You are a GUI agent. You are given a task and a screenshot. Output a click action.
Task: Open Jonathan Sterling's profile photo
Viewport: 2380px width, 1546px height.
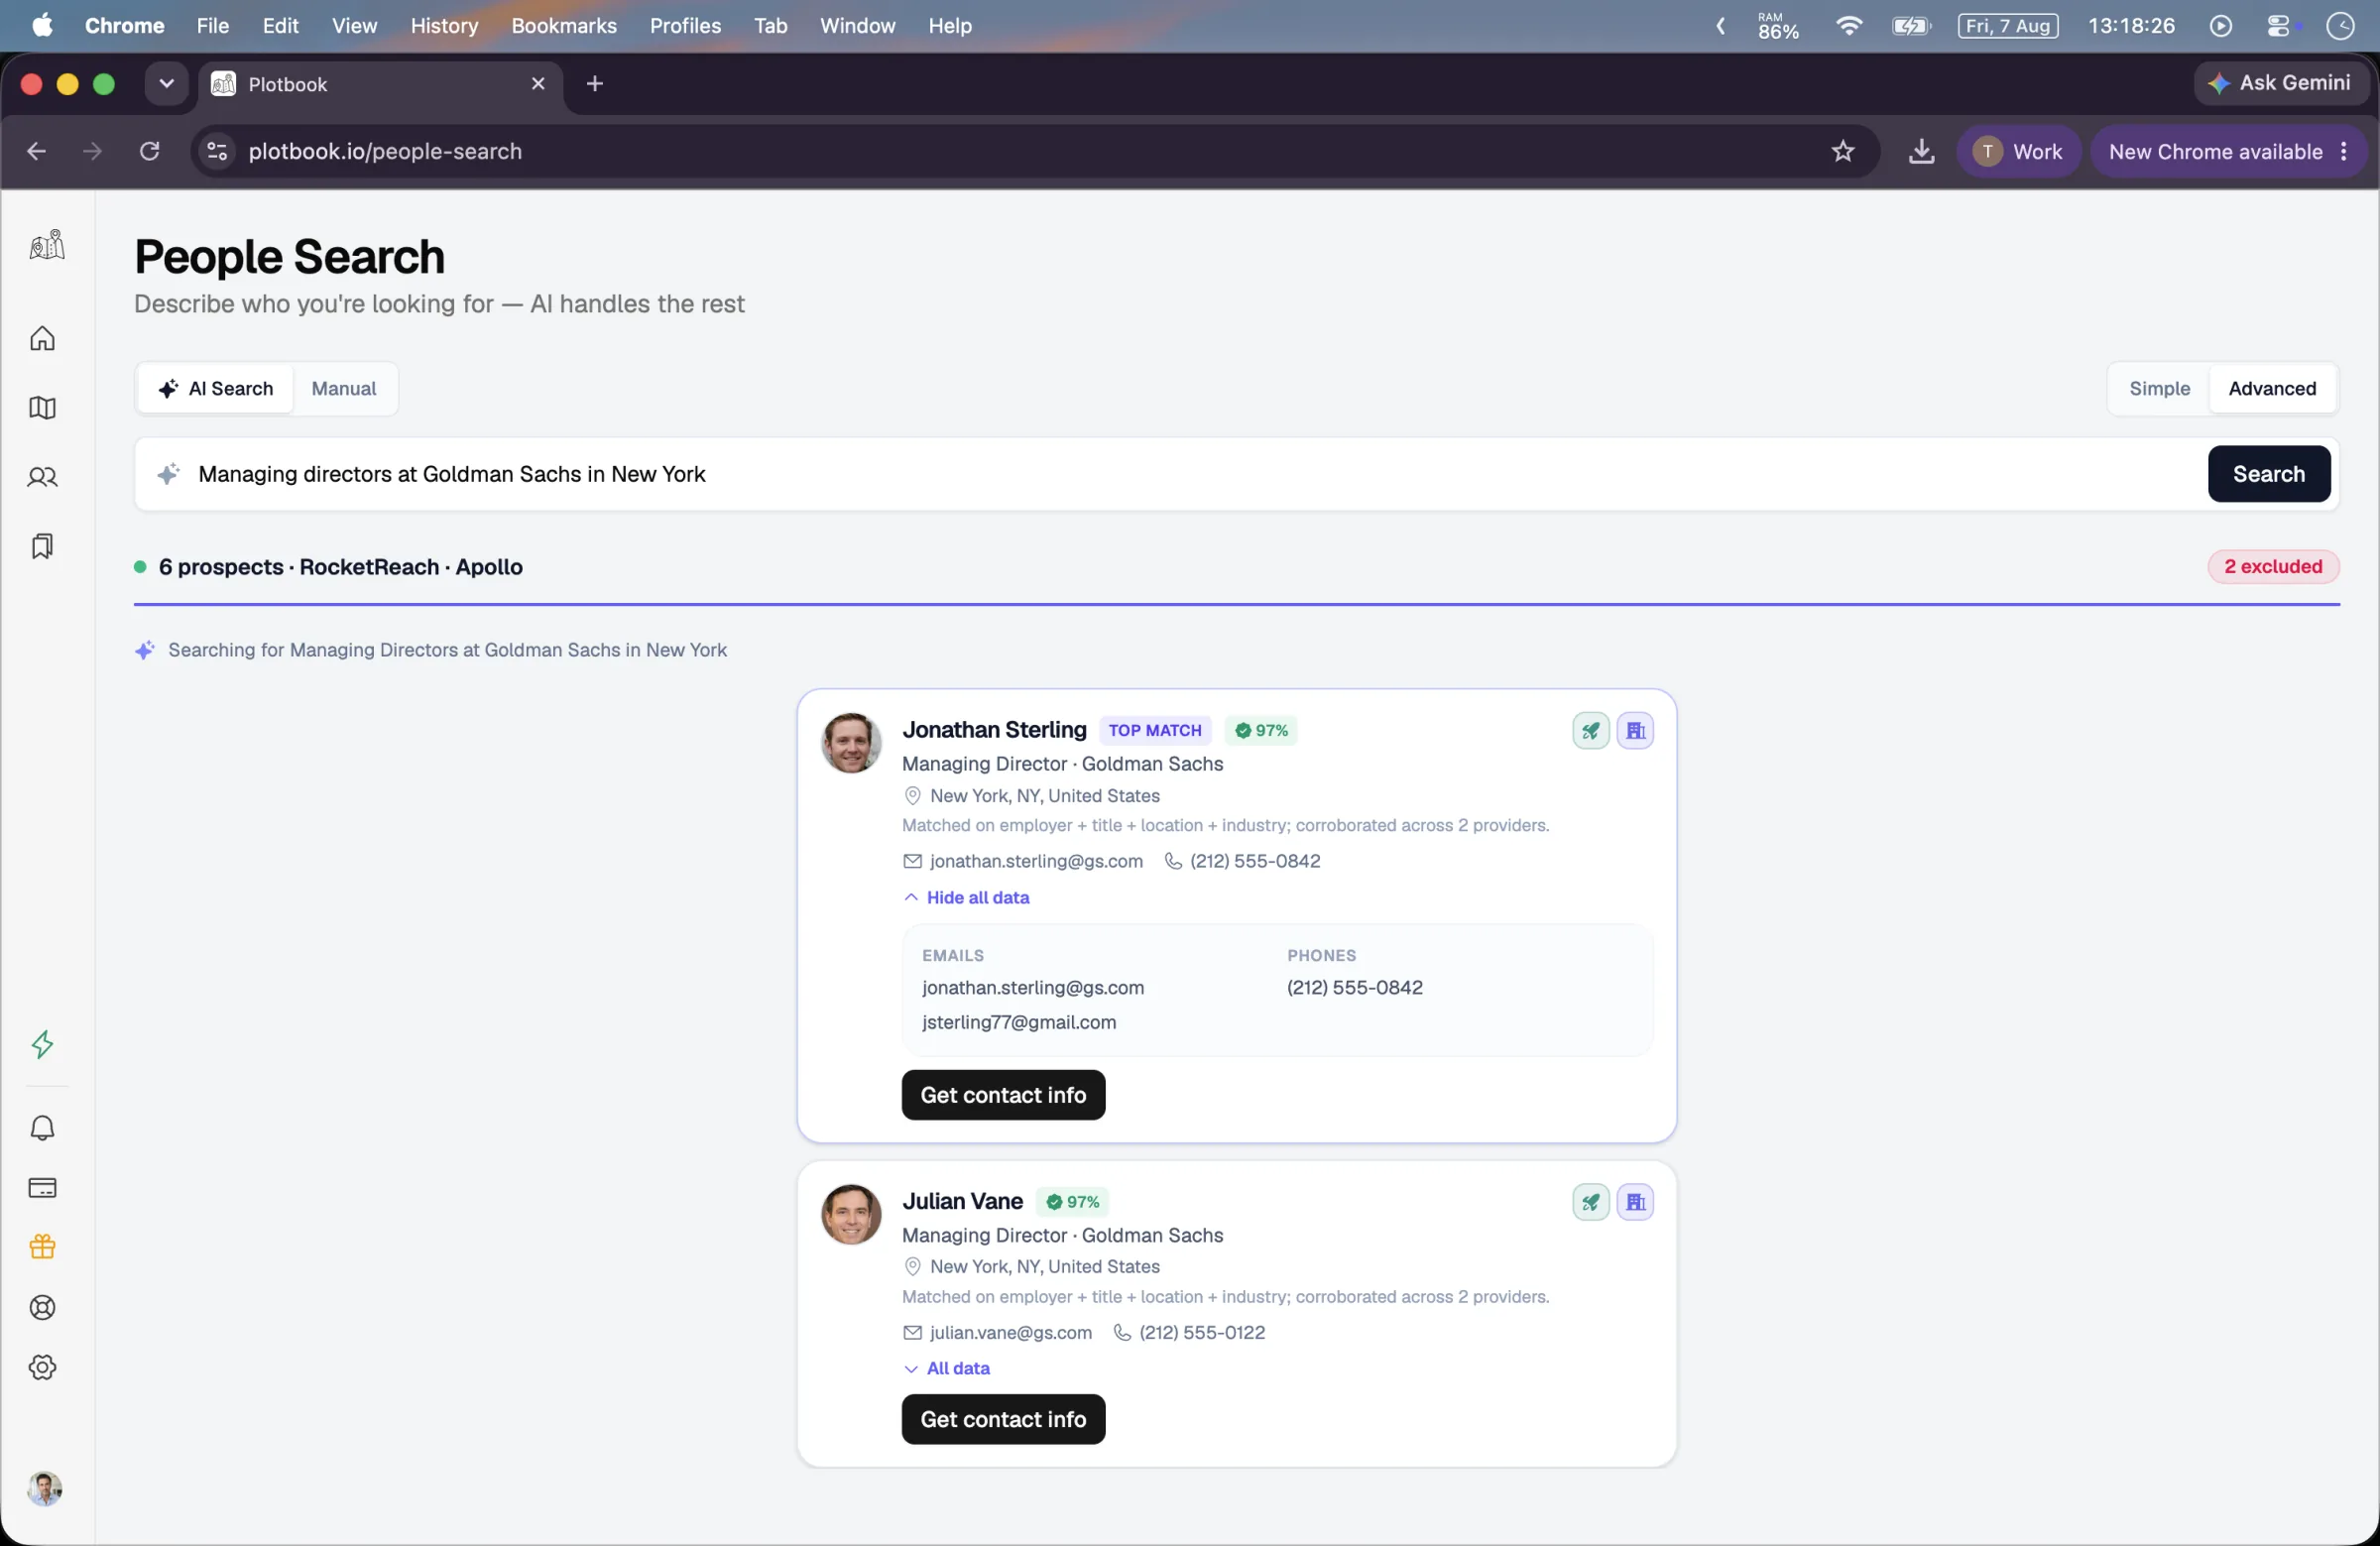pyautogui.click(x=850, y=743)
